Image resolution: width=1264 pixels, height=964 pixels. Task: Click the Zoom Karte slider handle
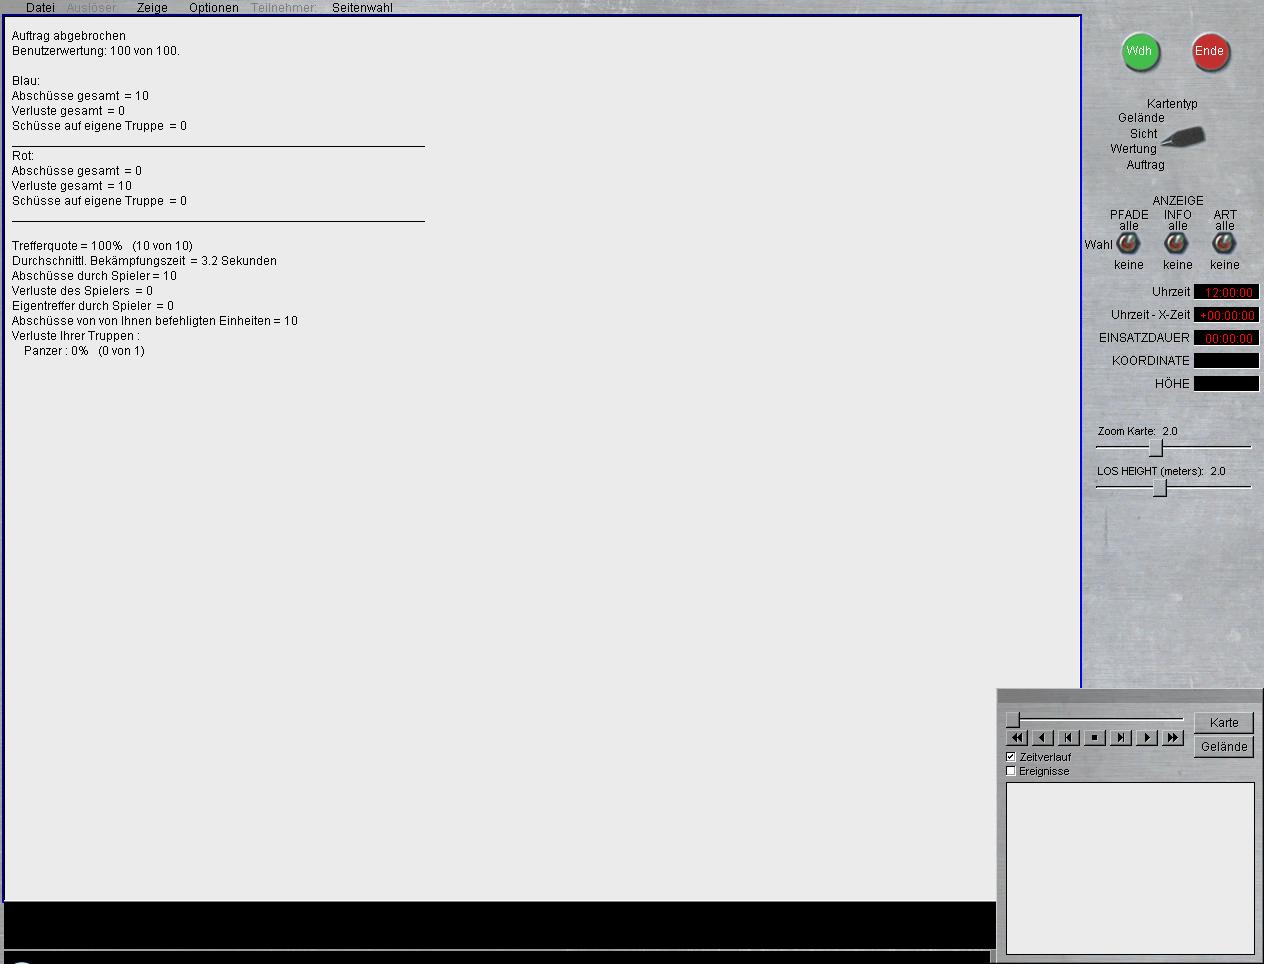1155,448
